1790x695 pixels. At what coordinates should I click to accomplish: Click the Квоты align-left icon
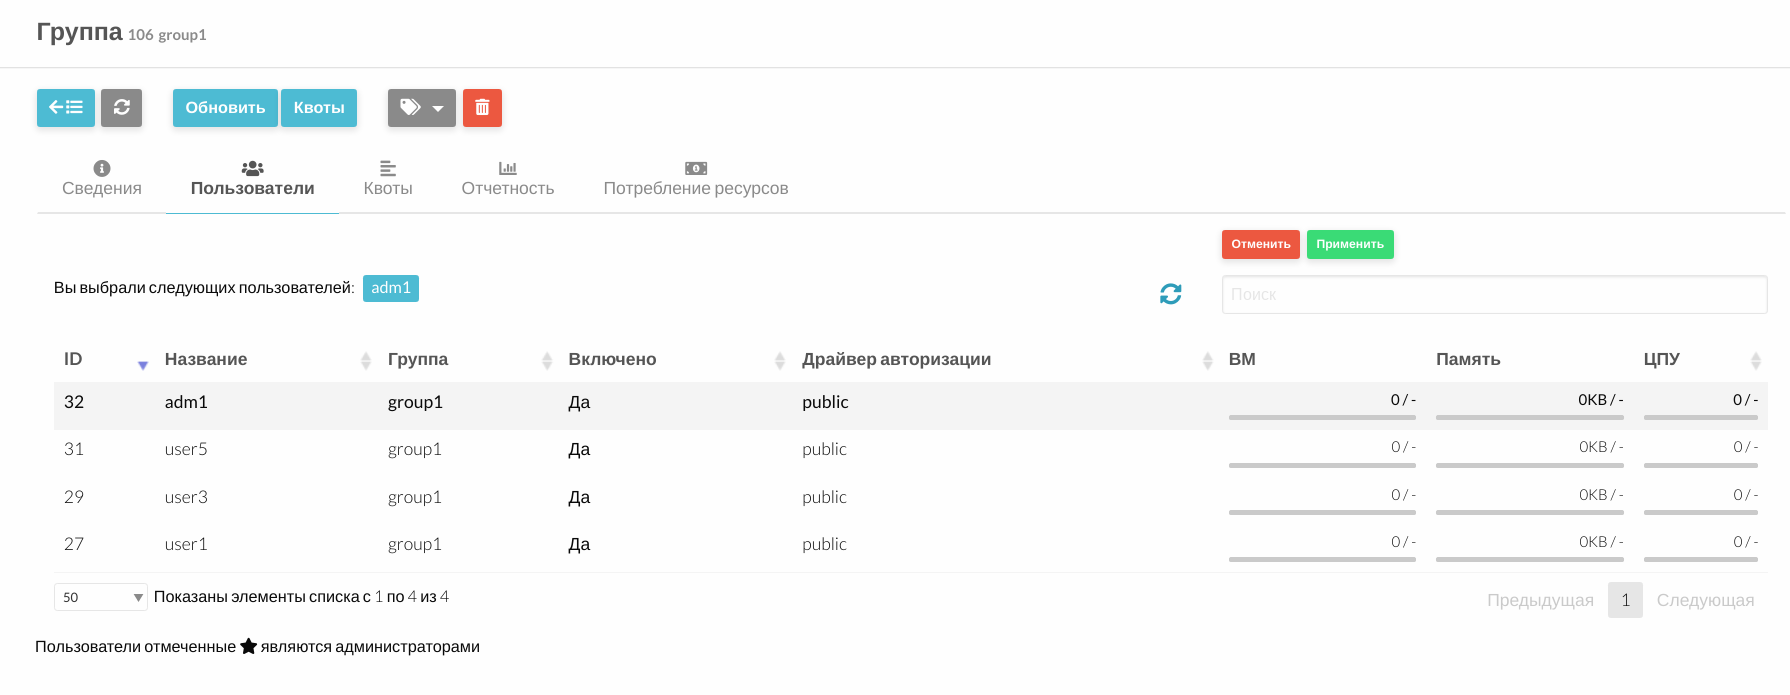388,168
